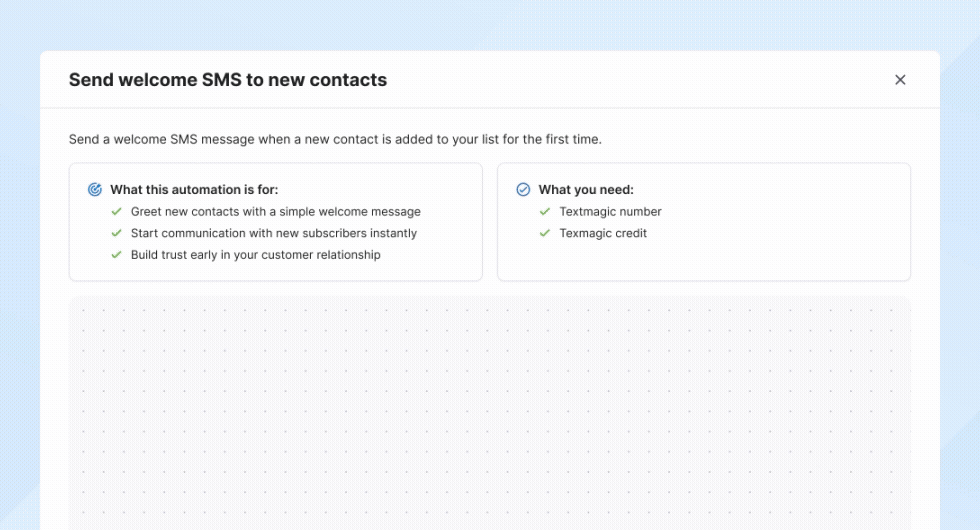Screen dimensions: 980x530
Task: Close the welcome SMS dialog
Action: click(900, 80)
